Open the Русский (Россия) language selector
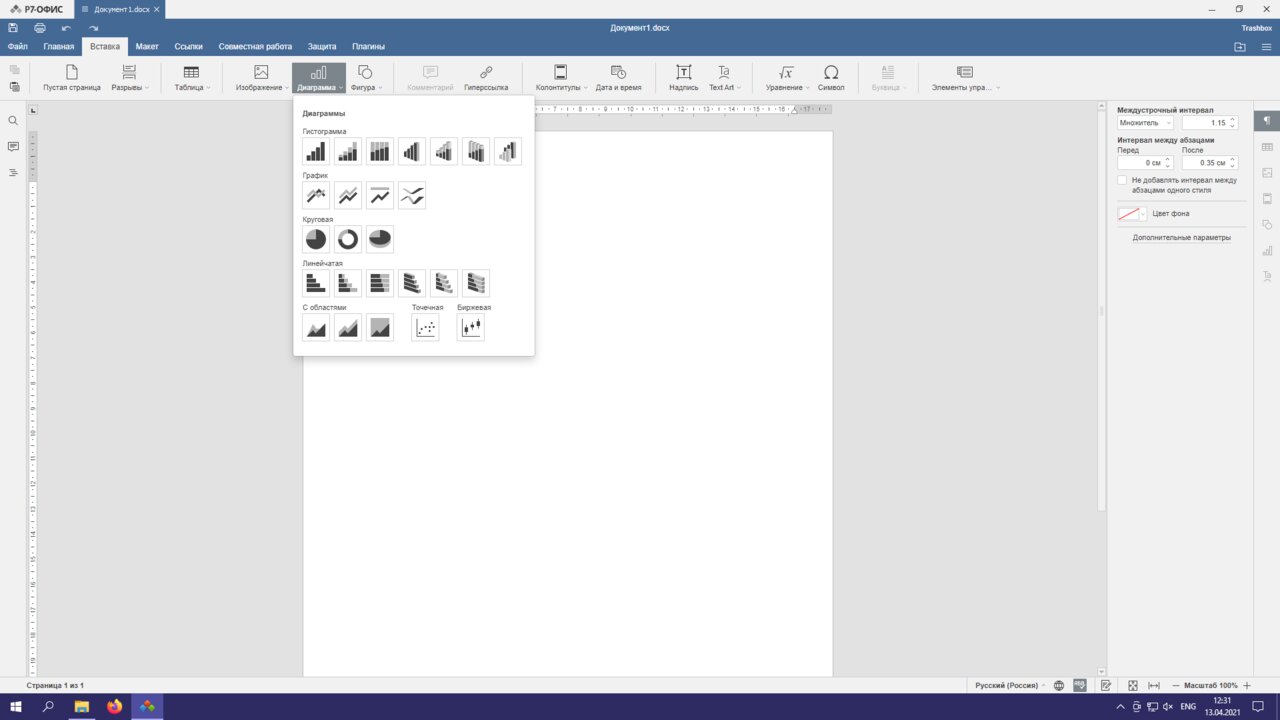1280x720 pixels. tap(1010, 685)
